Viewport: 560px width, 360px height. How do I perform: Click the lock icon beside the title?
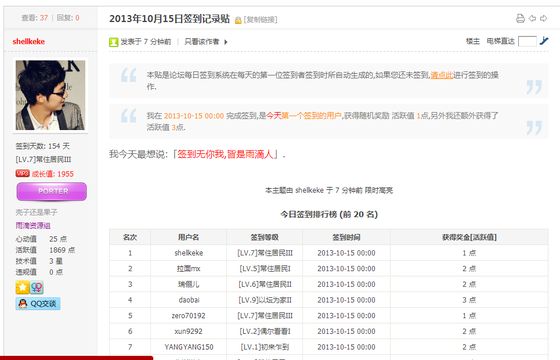coord(238,20)
